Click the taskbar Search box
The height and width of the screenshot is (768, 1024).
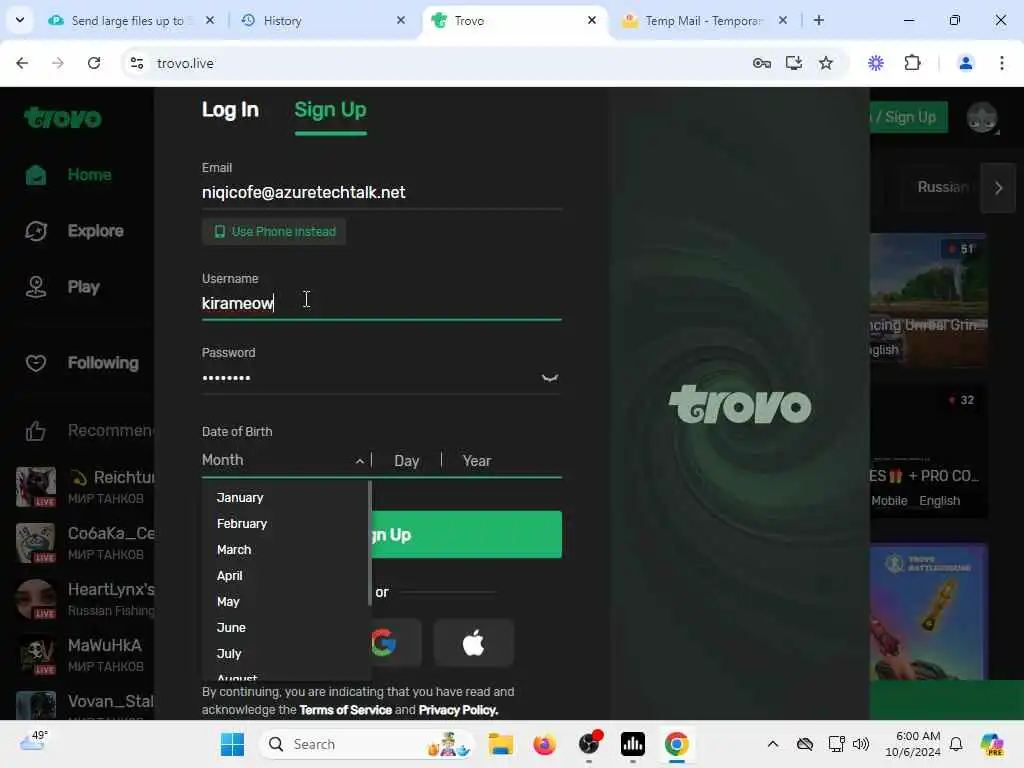(x=368, y=744)
